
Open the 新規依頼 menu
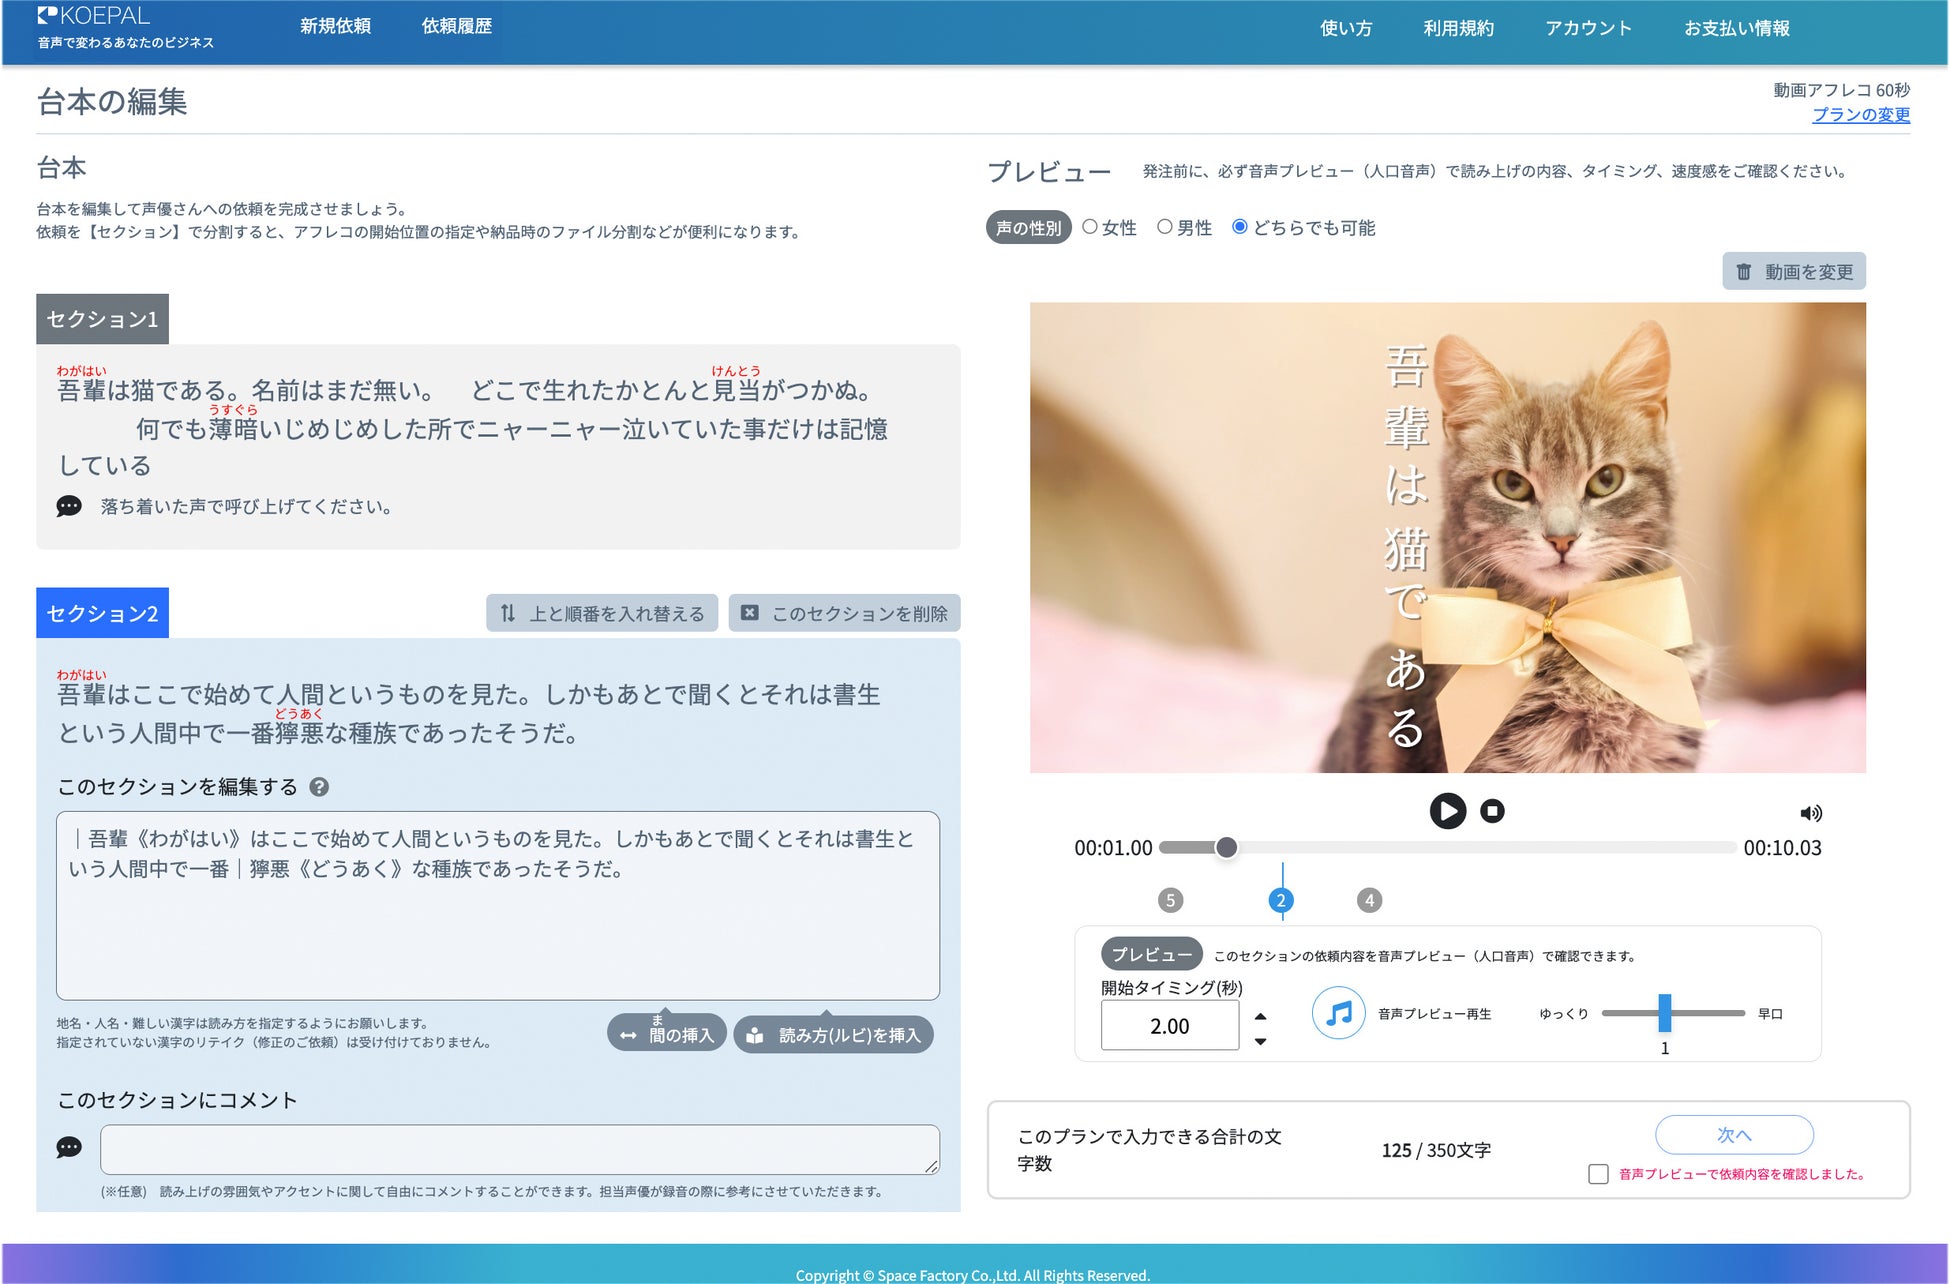335,26
